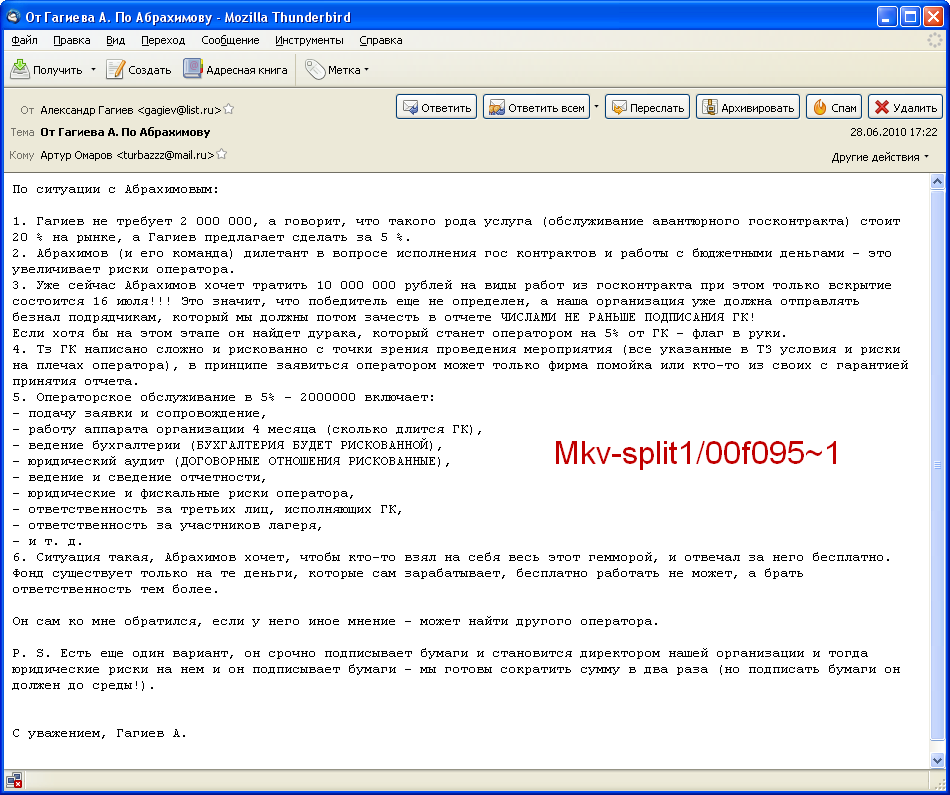Open the Инструменты menu
This screenshot has width=950, height=795.
tap(310, 40)
